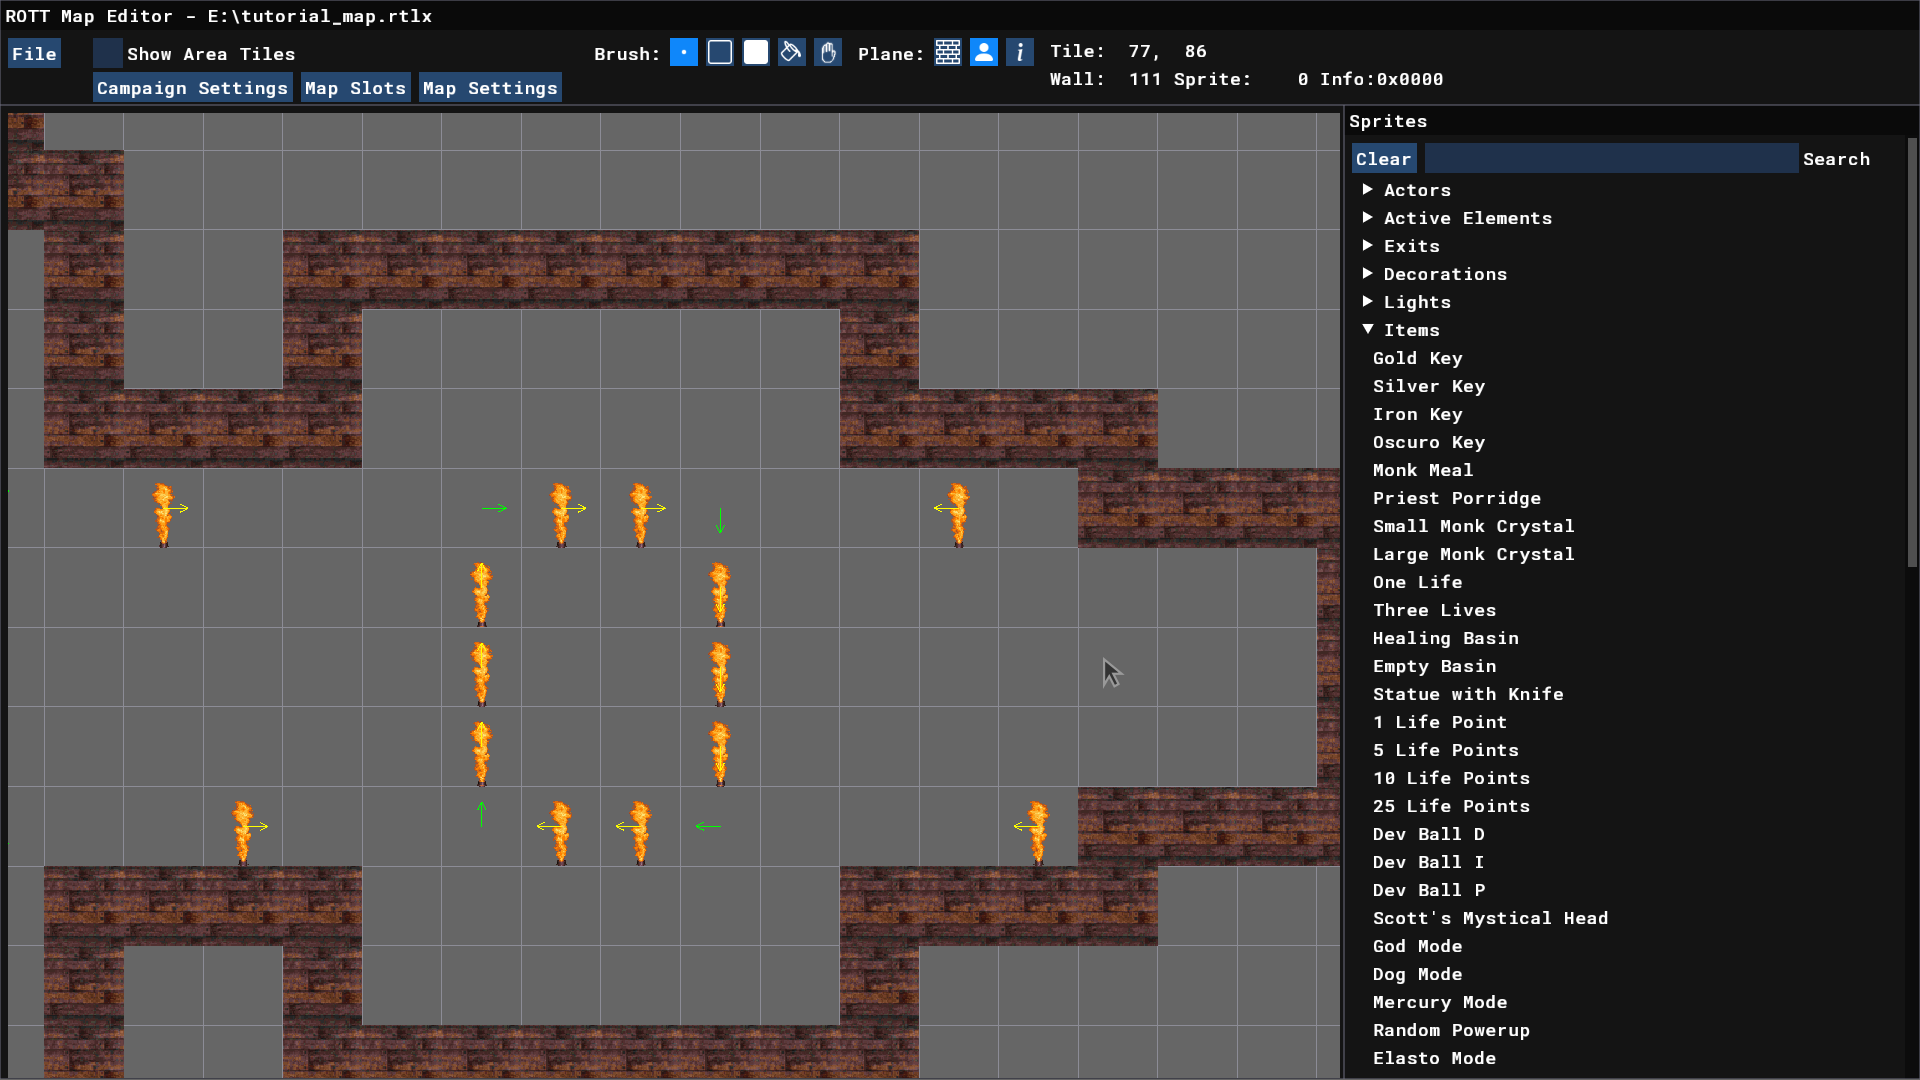Open the Map Slots tab

tap(355, 88)
